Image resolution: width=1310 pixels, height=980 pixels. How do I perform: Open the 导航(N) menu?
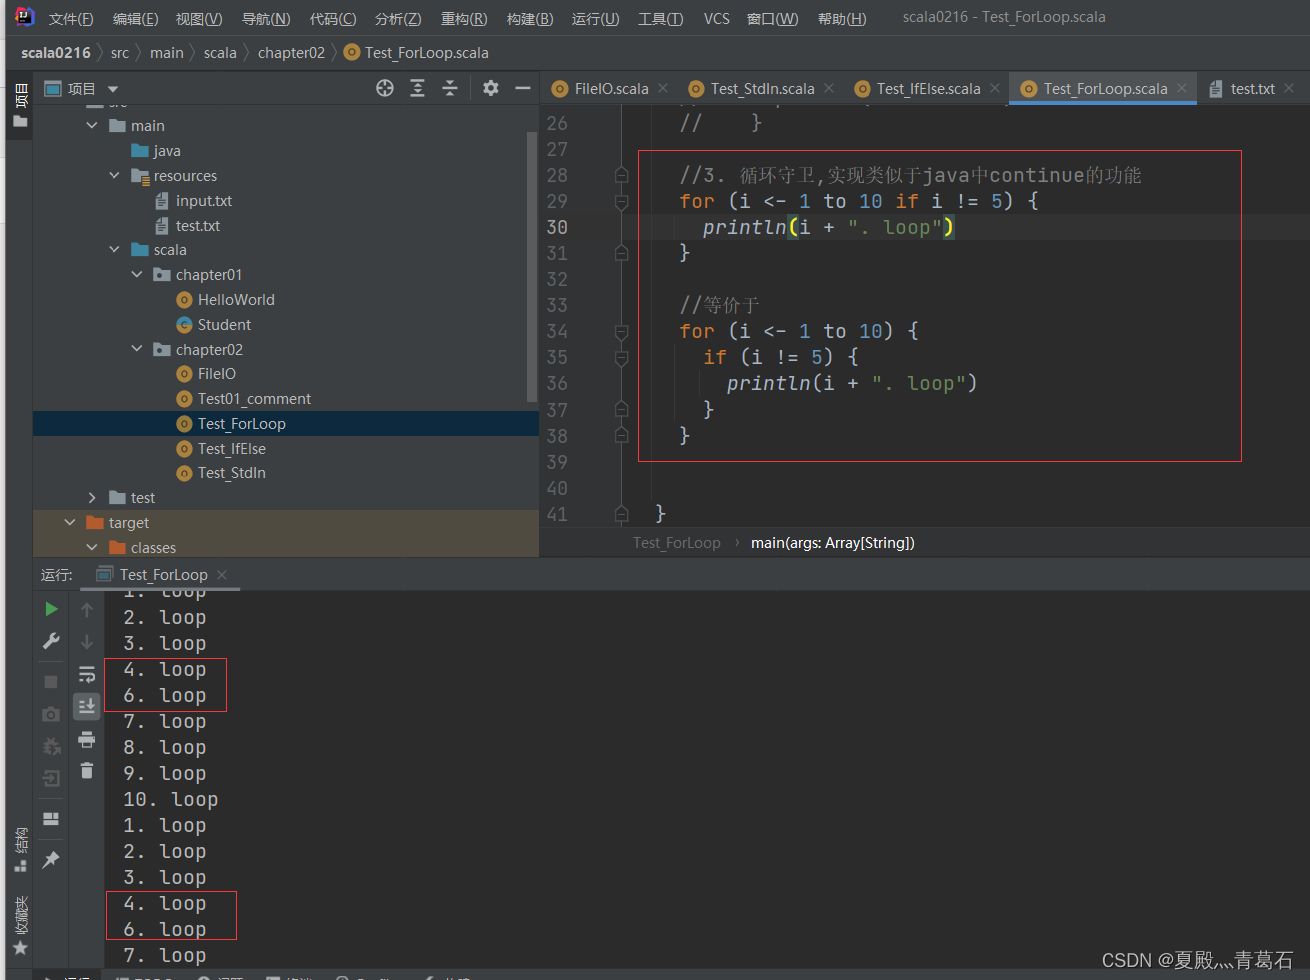tap(266, 19)
